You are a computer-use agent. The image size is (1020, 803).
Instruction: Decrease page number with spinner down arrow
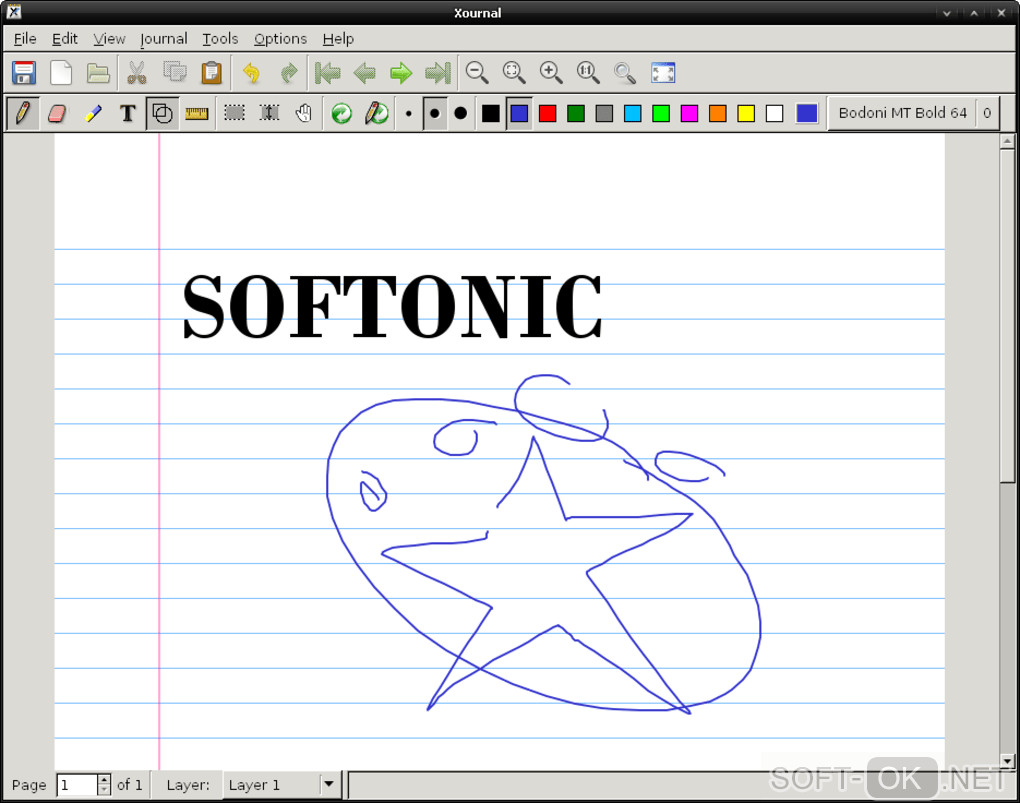[104, 790]
